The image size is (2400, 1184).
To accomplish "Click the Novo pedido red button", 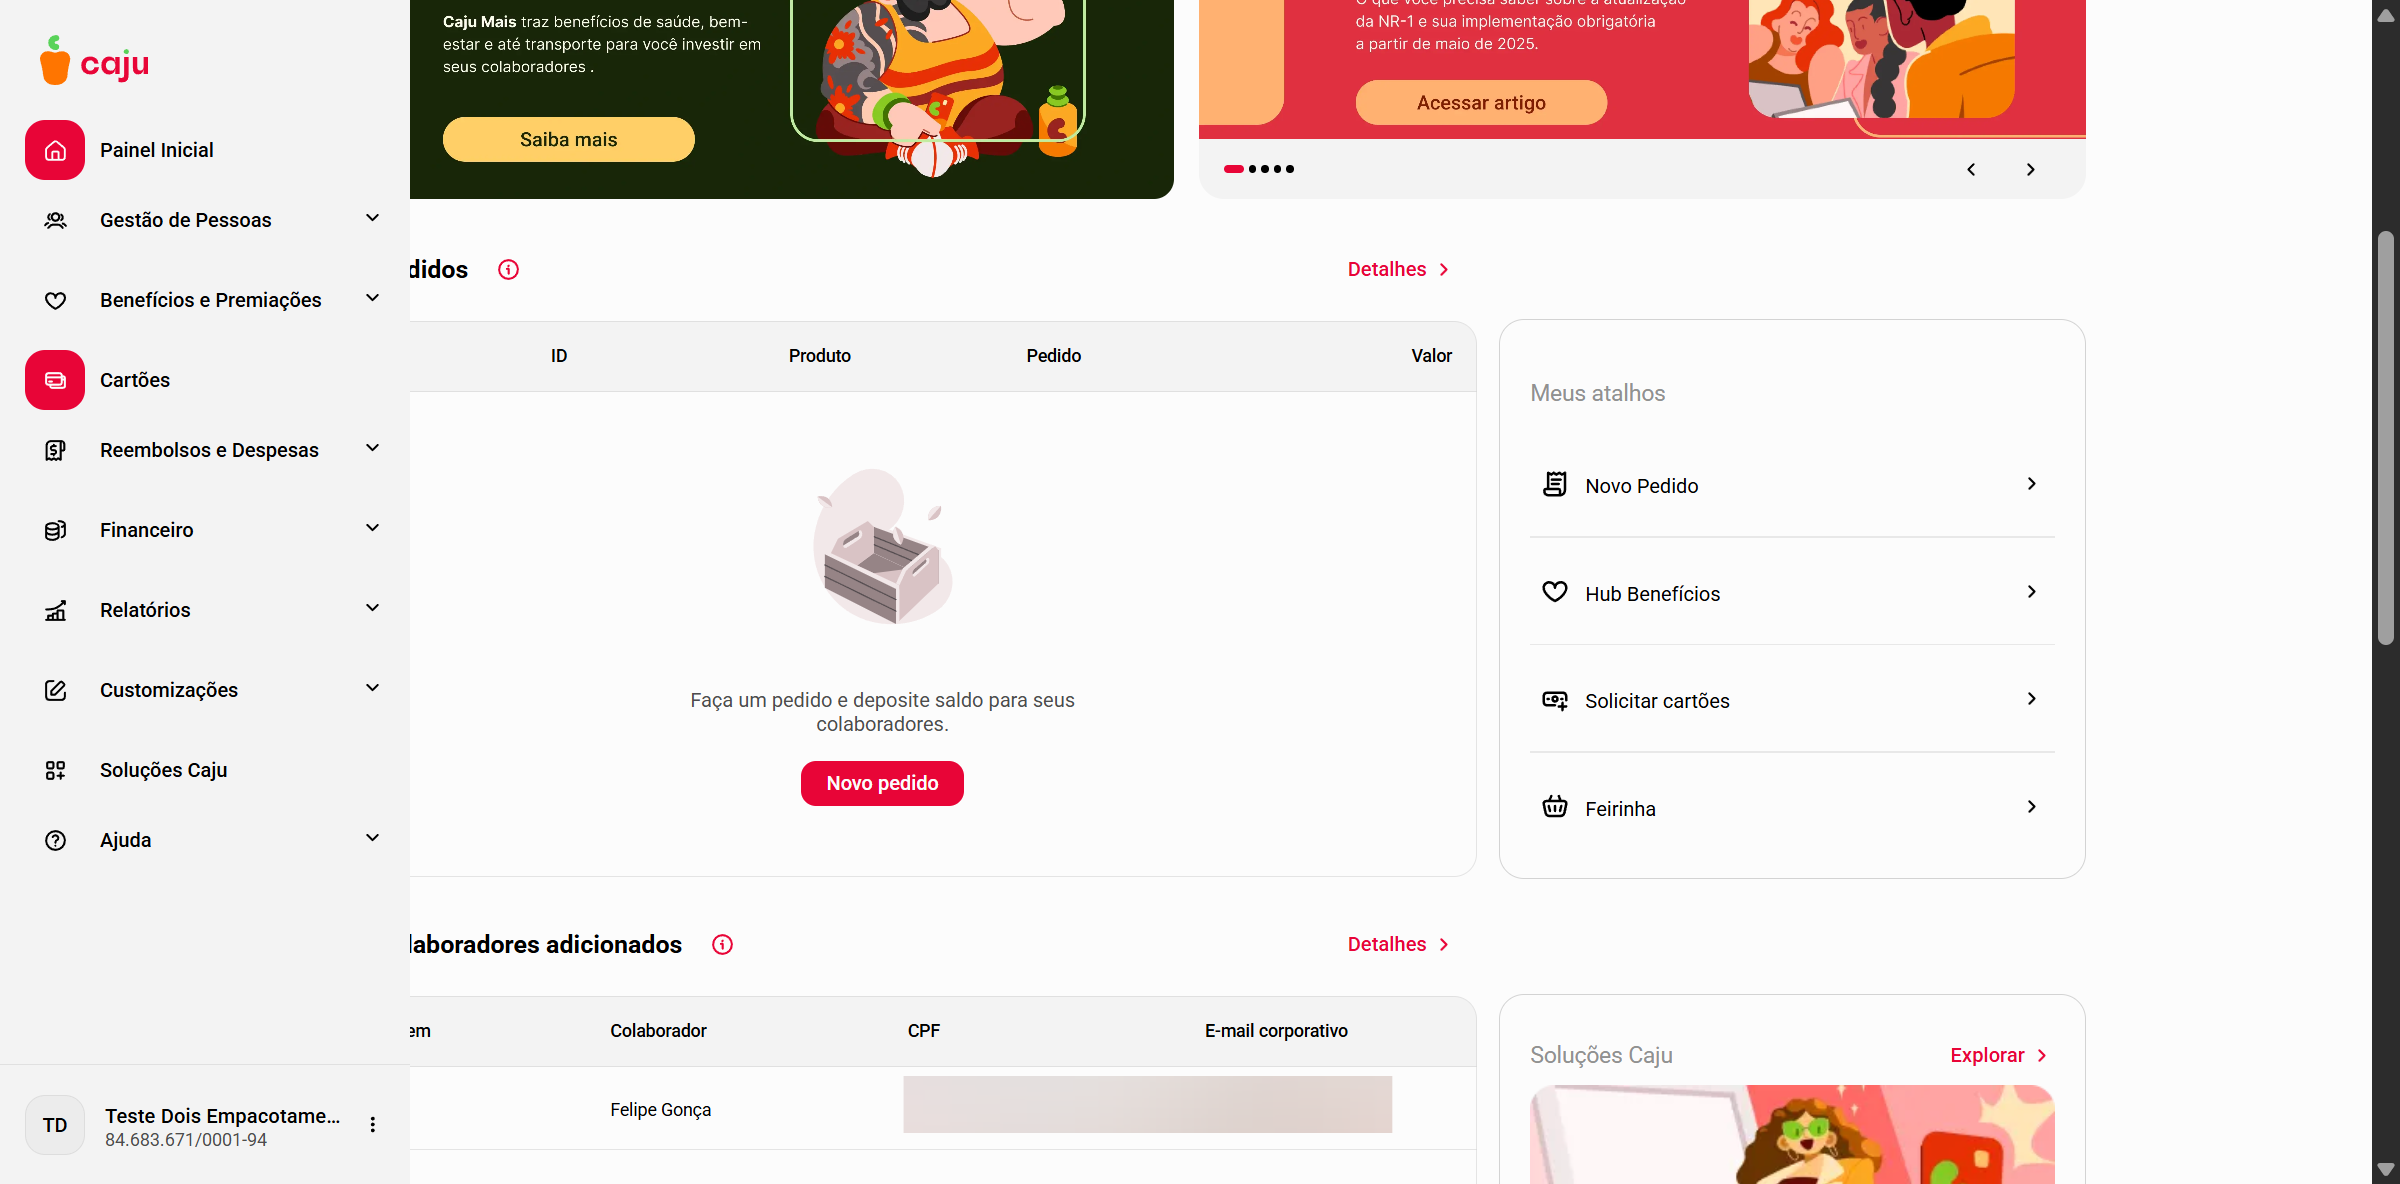I will click(x=882, y=783).
